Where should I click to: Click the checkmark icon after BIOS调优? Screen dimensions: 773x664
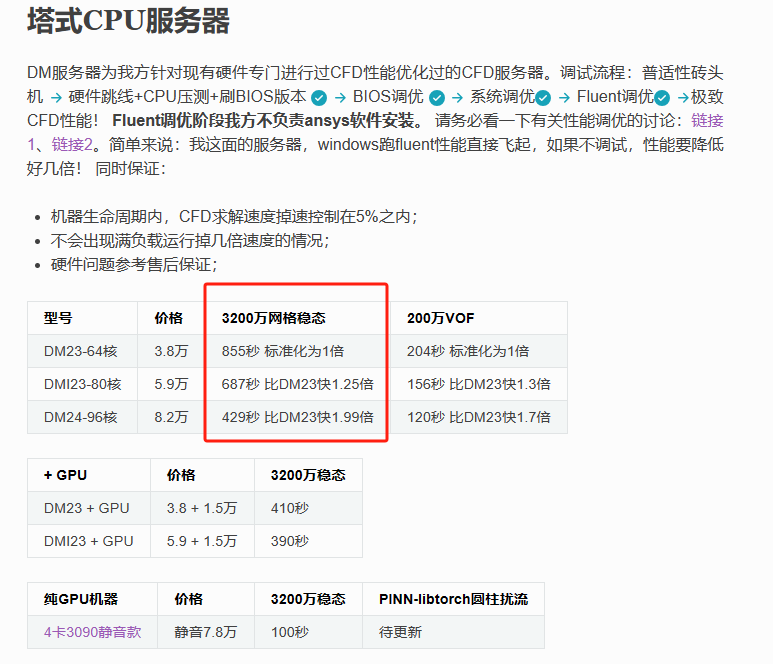(x=436, y=98)
